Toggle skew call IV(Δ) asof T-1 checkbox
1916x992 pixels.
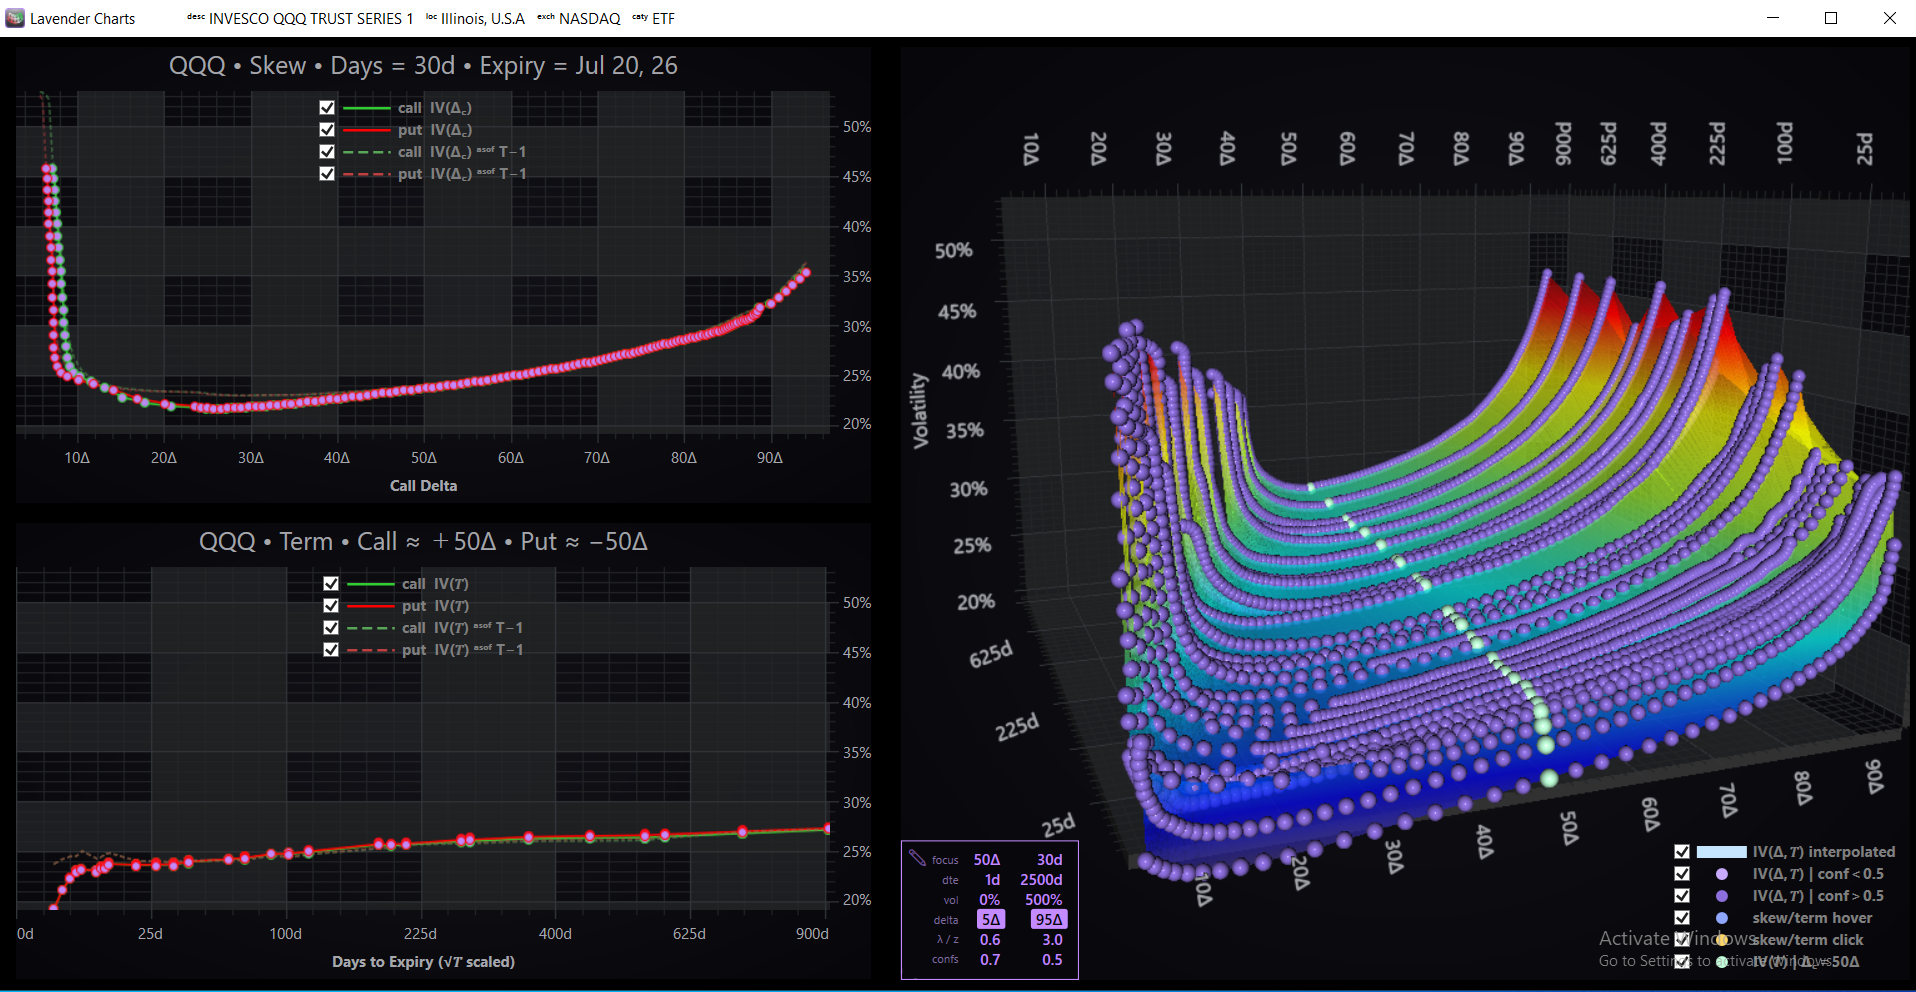tap(327, 152)
